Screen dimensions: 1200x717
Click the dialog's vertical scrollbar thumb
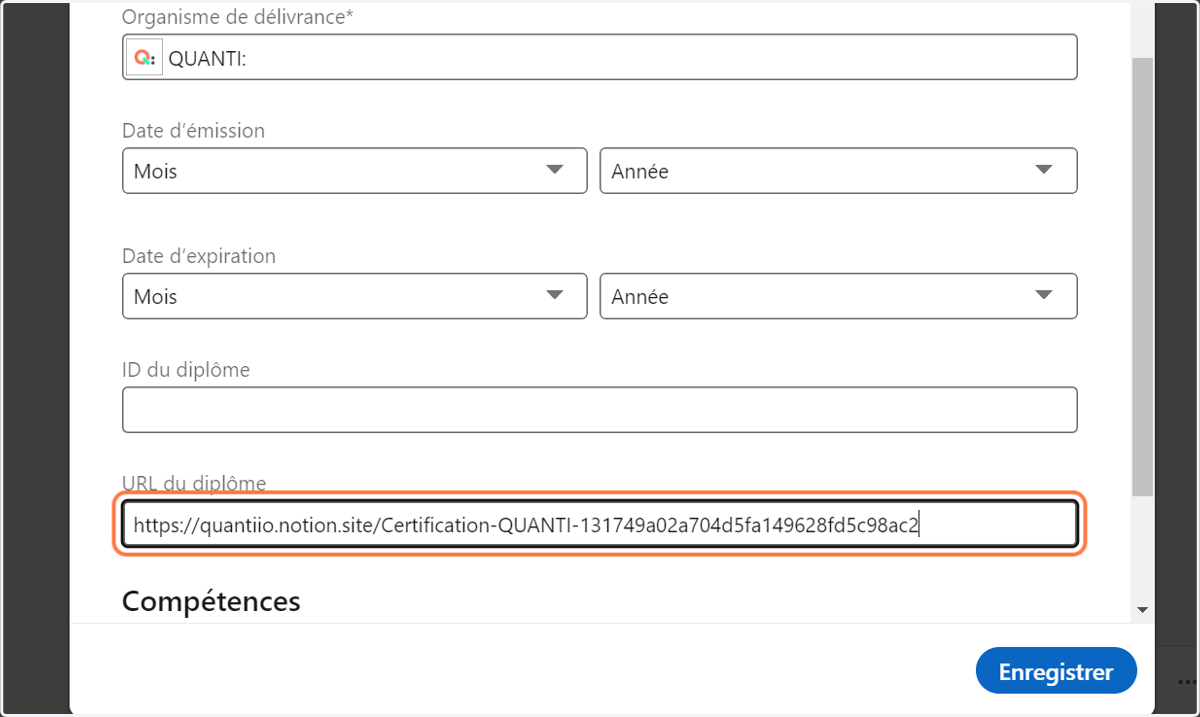pyautogui.click(x=1142, y=276)
